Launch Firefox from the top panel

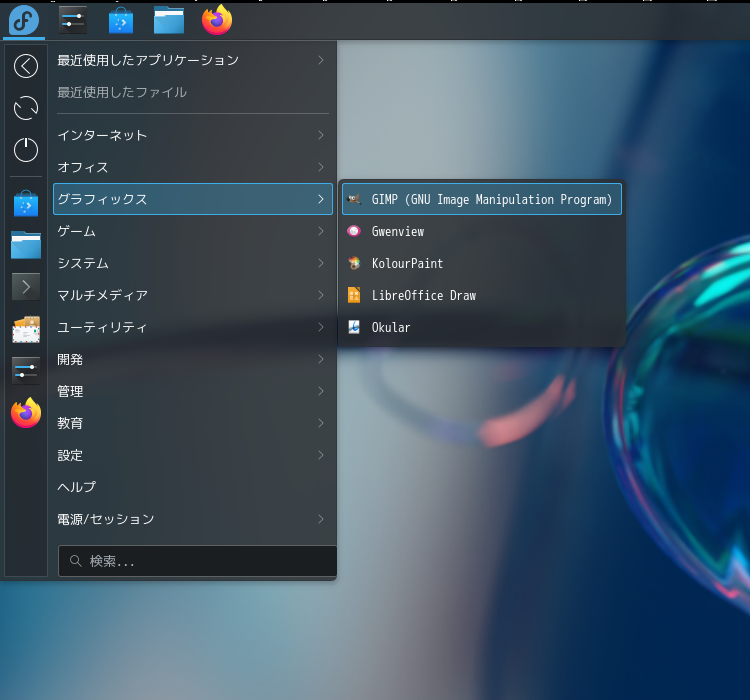pos(217,20)
